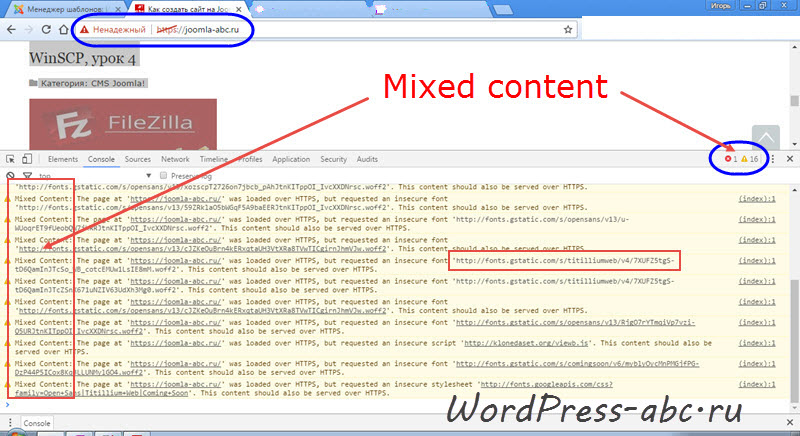The width and height of the screenshot is (800, 436).
Task: Click the page scrollbar down arrow
Action: pyautogui.click(x=794, y=144)
